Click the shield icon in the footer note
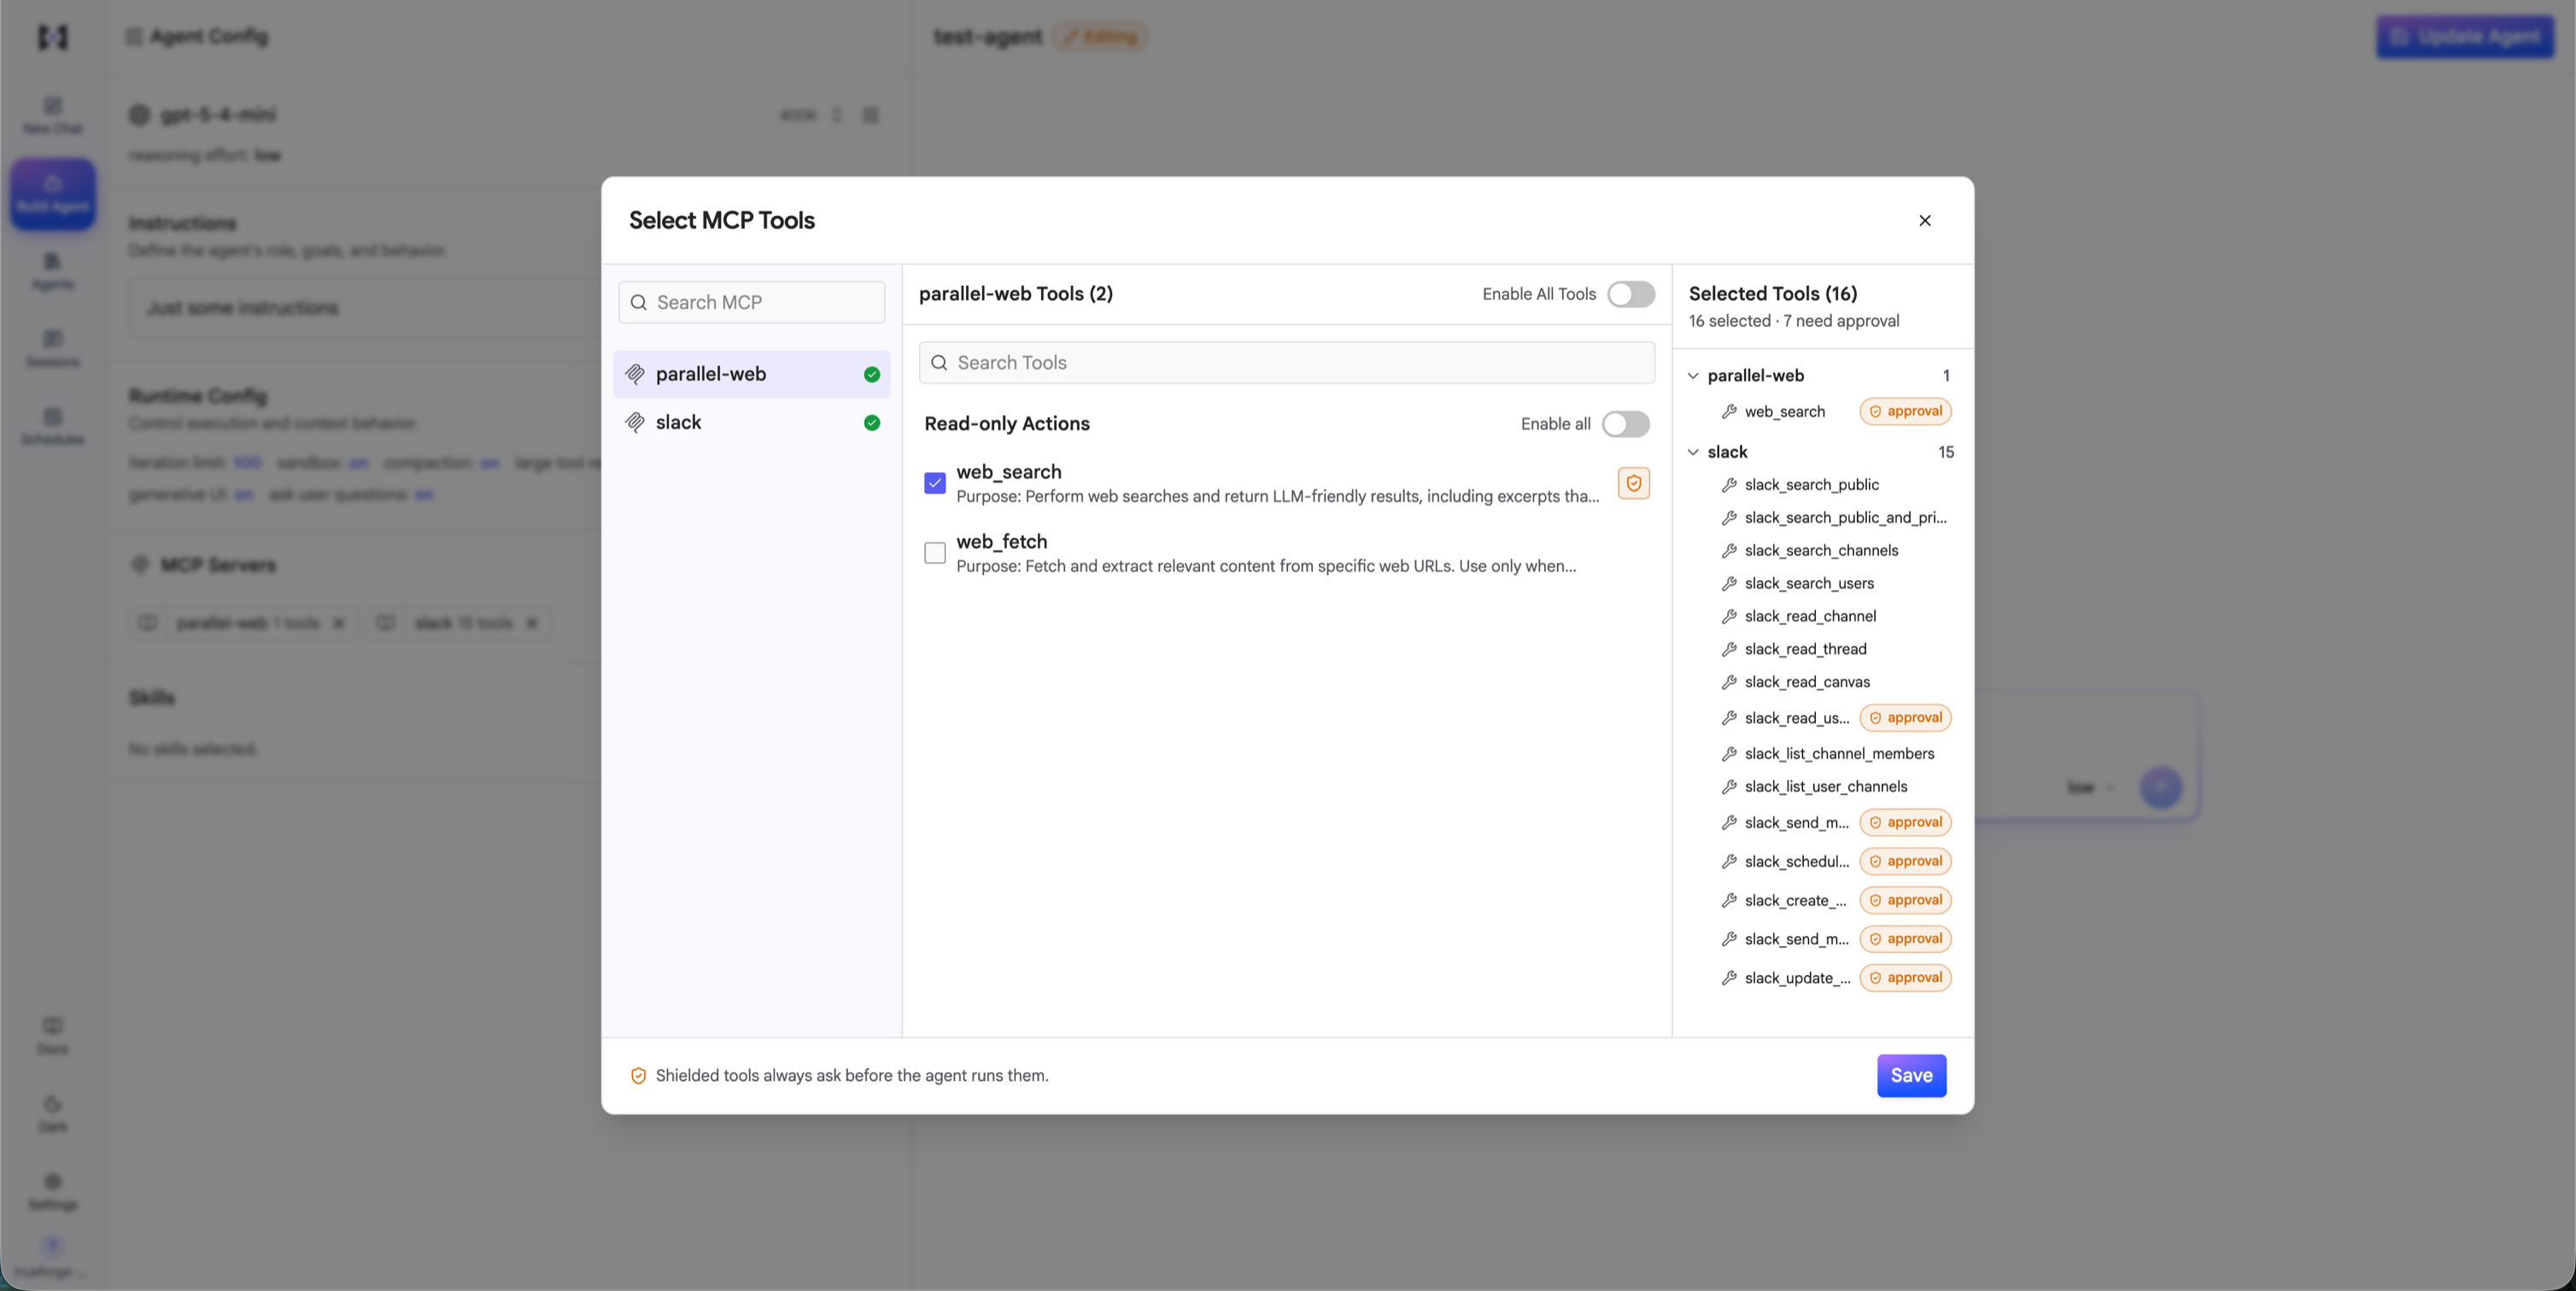This screenshot has width=2576, height=1291. tap(638, 1075)
